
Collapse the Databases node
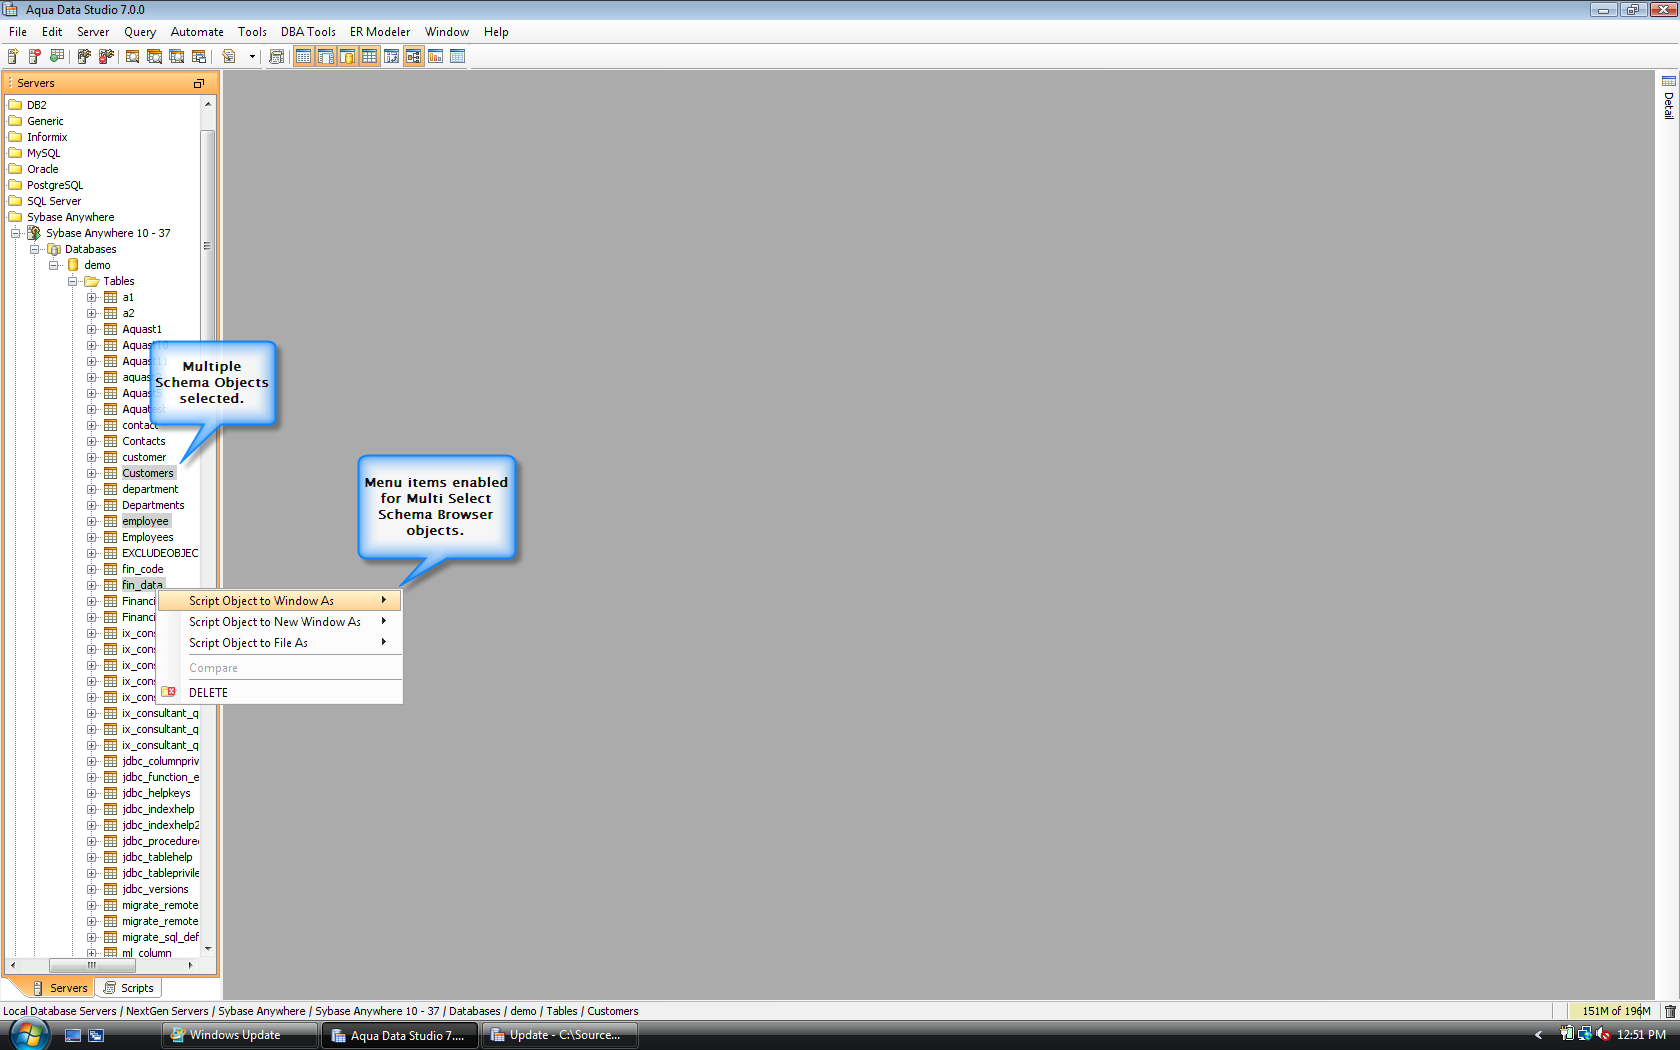click(x=35, y=249)
